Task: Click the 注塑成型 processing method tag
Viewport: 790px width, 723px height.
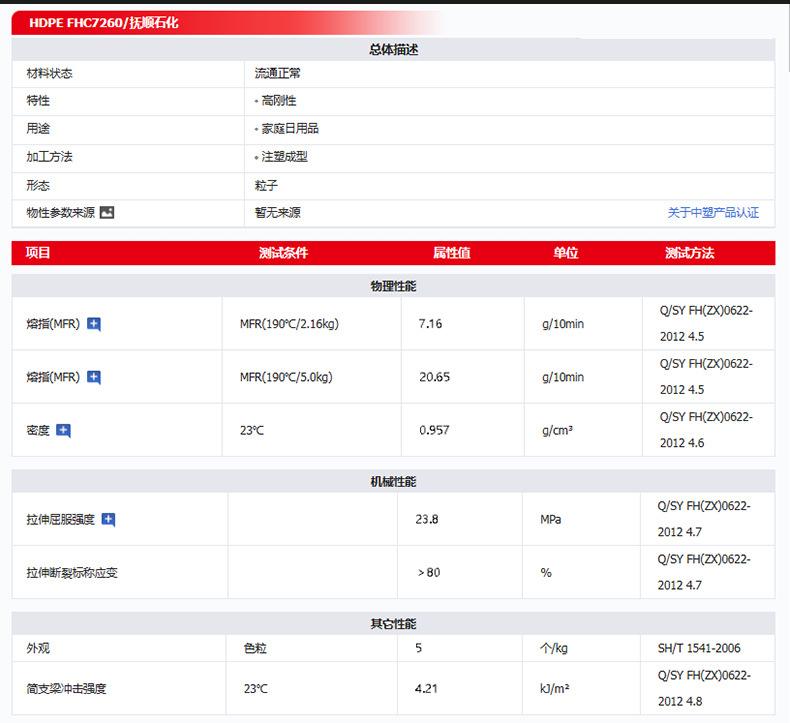Action: 284,157
